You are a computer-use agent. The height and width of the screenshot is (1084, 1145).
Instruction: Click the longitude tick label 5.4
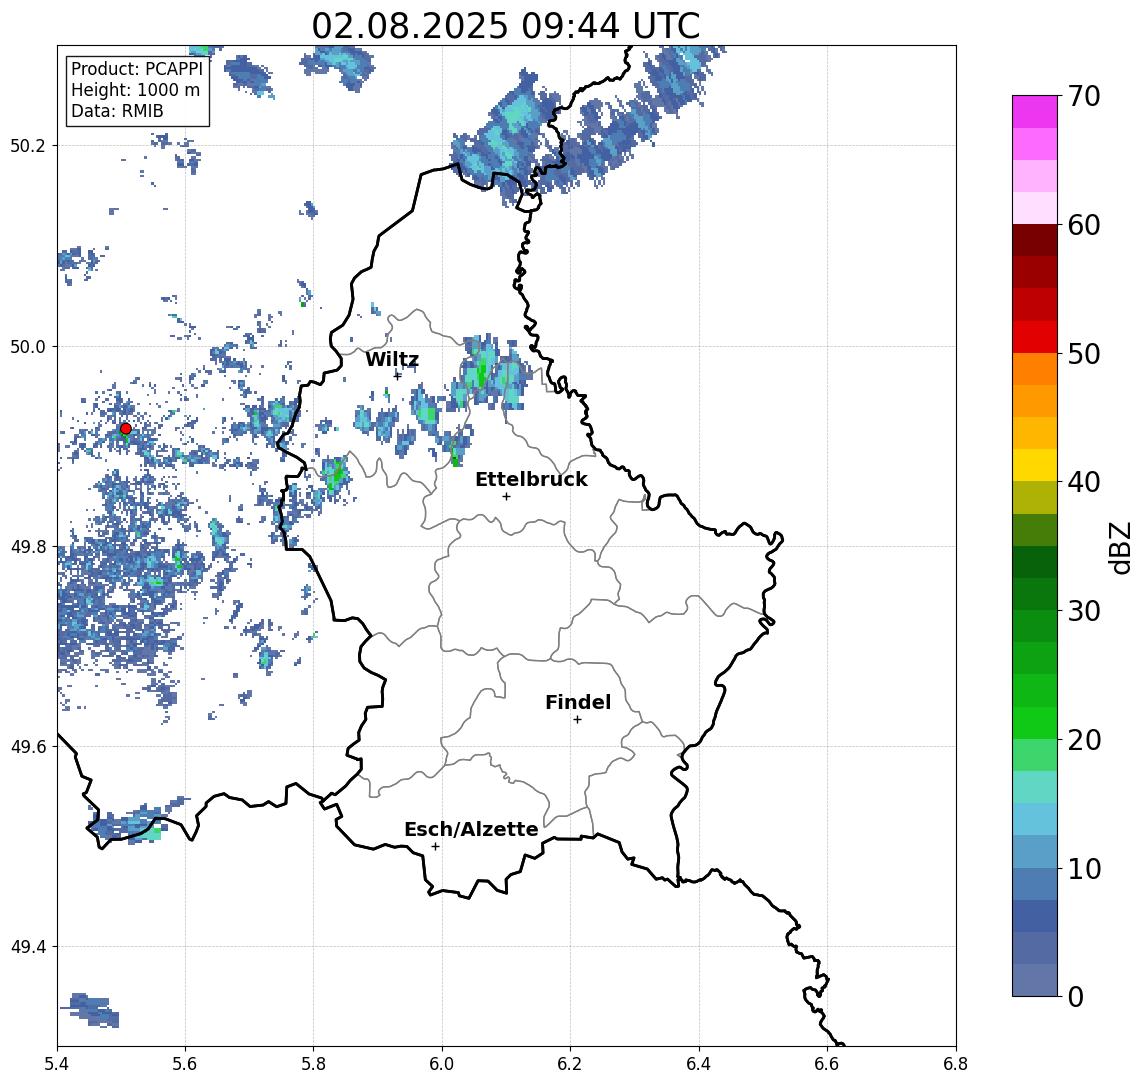57,1064
